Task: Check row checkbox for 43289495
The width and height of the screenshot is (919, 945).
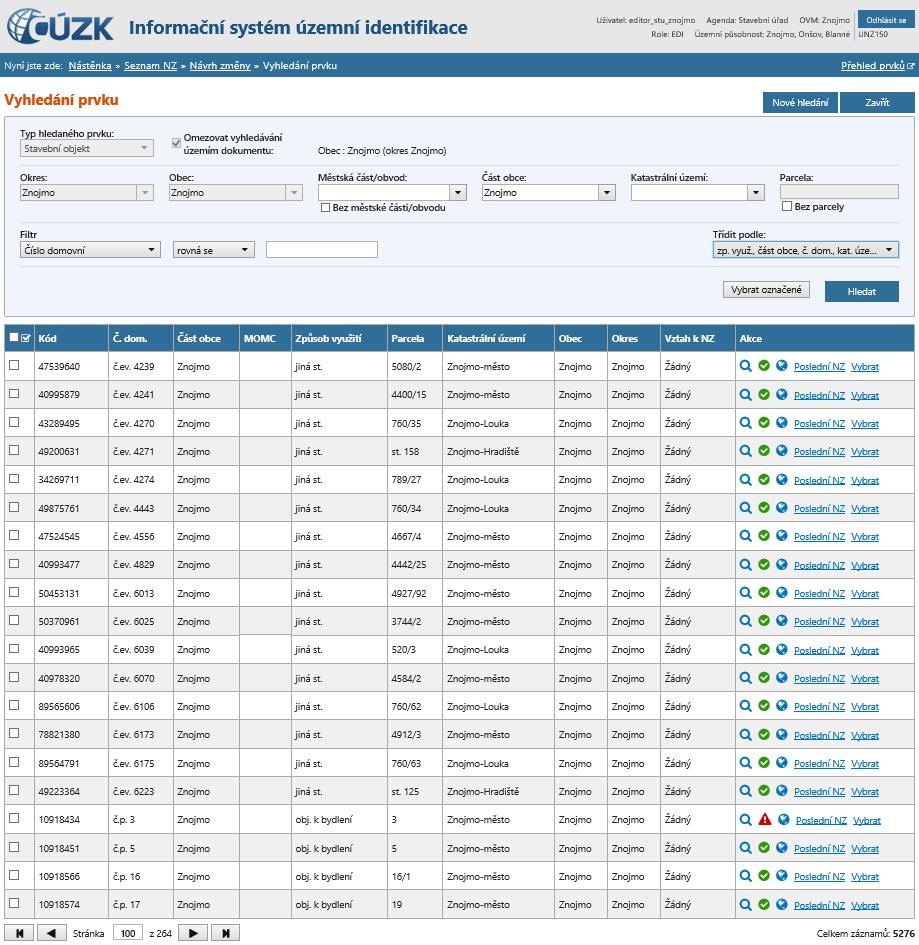Action: 14,422
